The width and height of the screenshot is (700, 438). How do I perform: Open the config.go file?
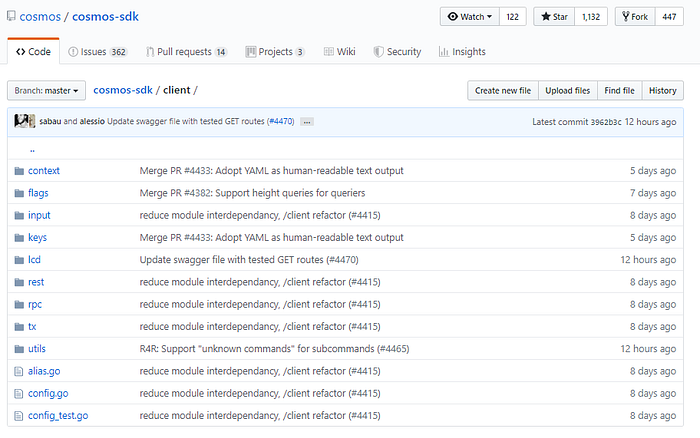pyautogui.click(x=48, y=394)
